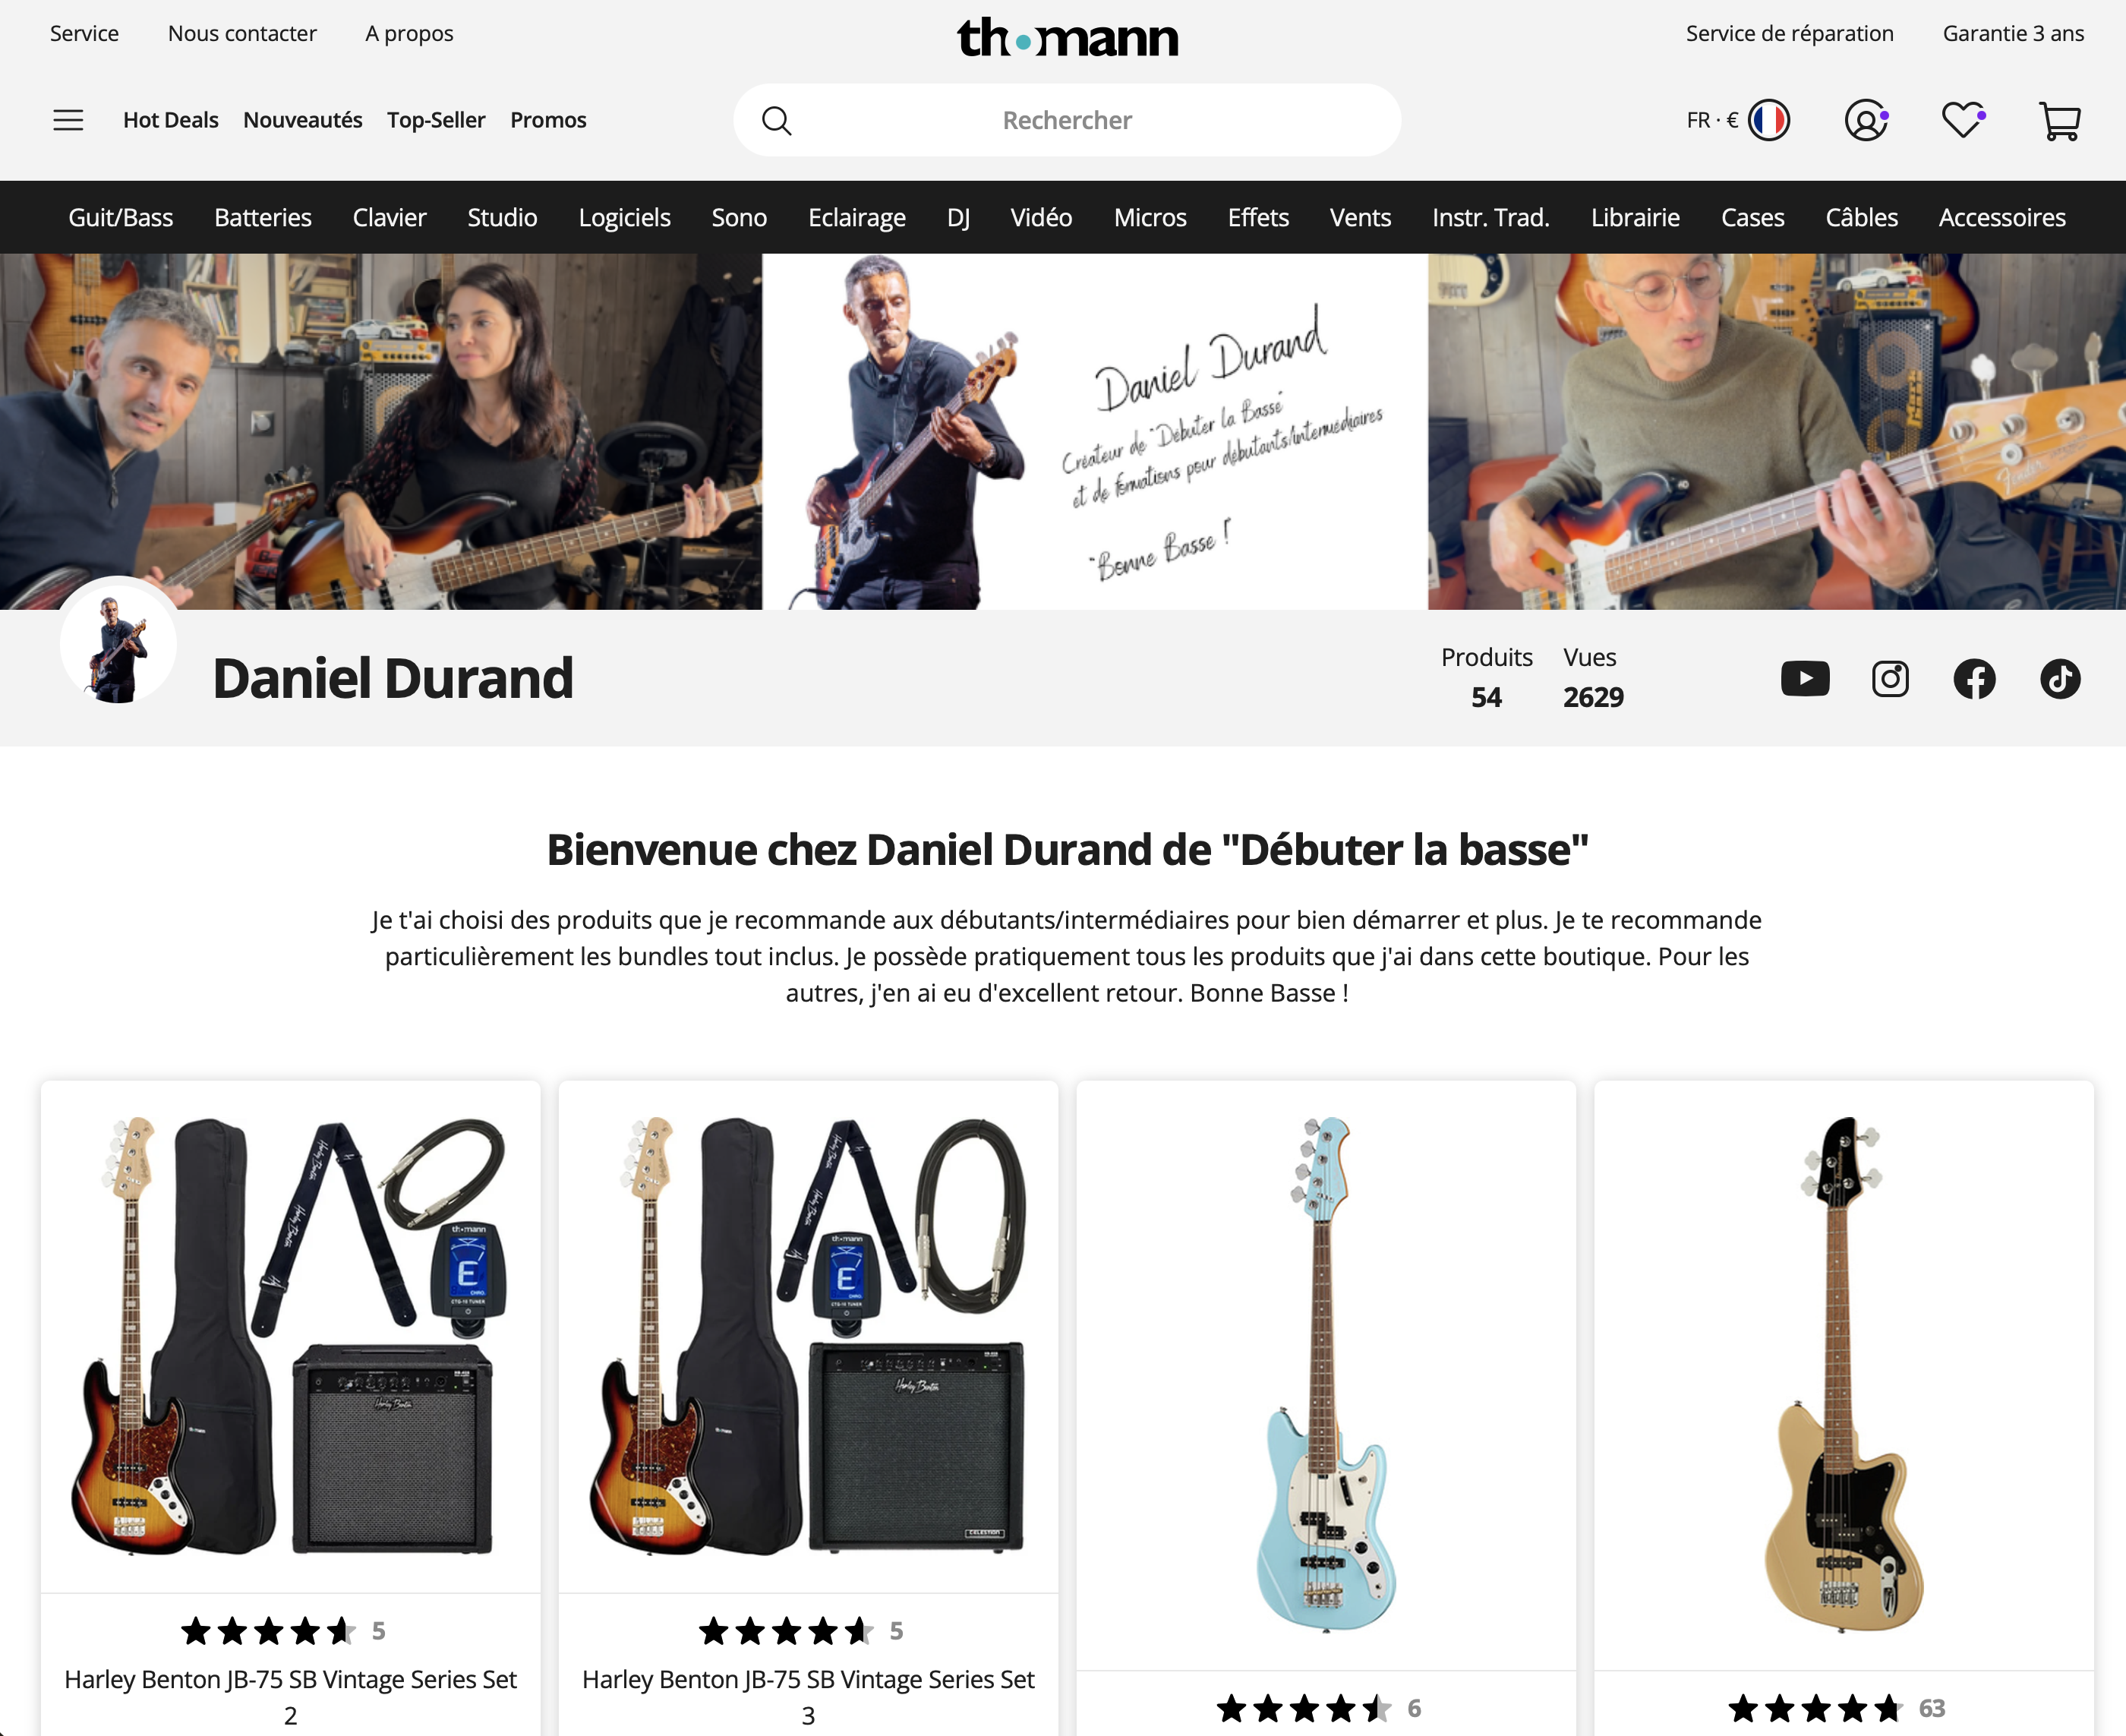
Task: Open the shopping cart icon
Action: [x=2060, y=121]
